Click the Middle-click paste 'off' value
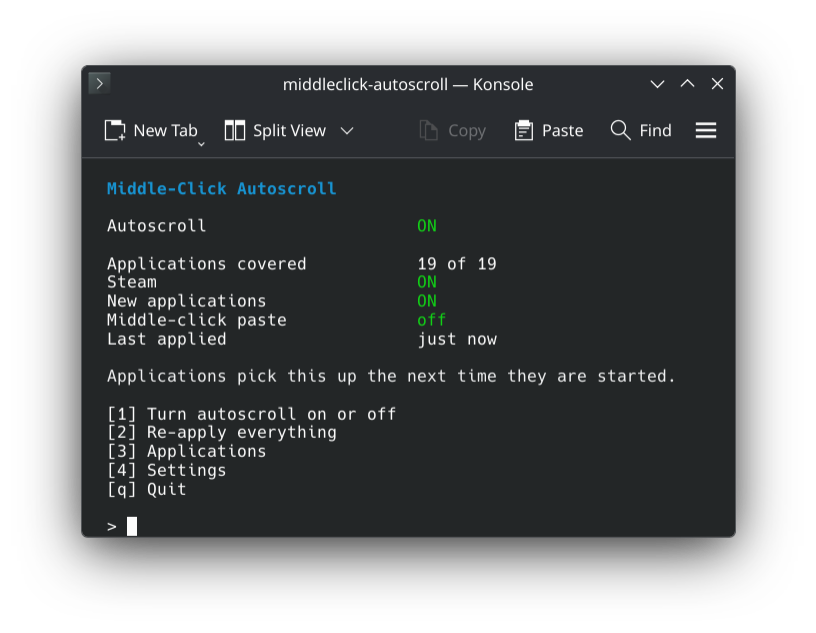Image resolution: width=816 pixels, height=633 pixels. (x=432, y=320)
